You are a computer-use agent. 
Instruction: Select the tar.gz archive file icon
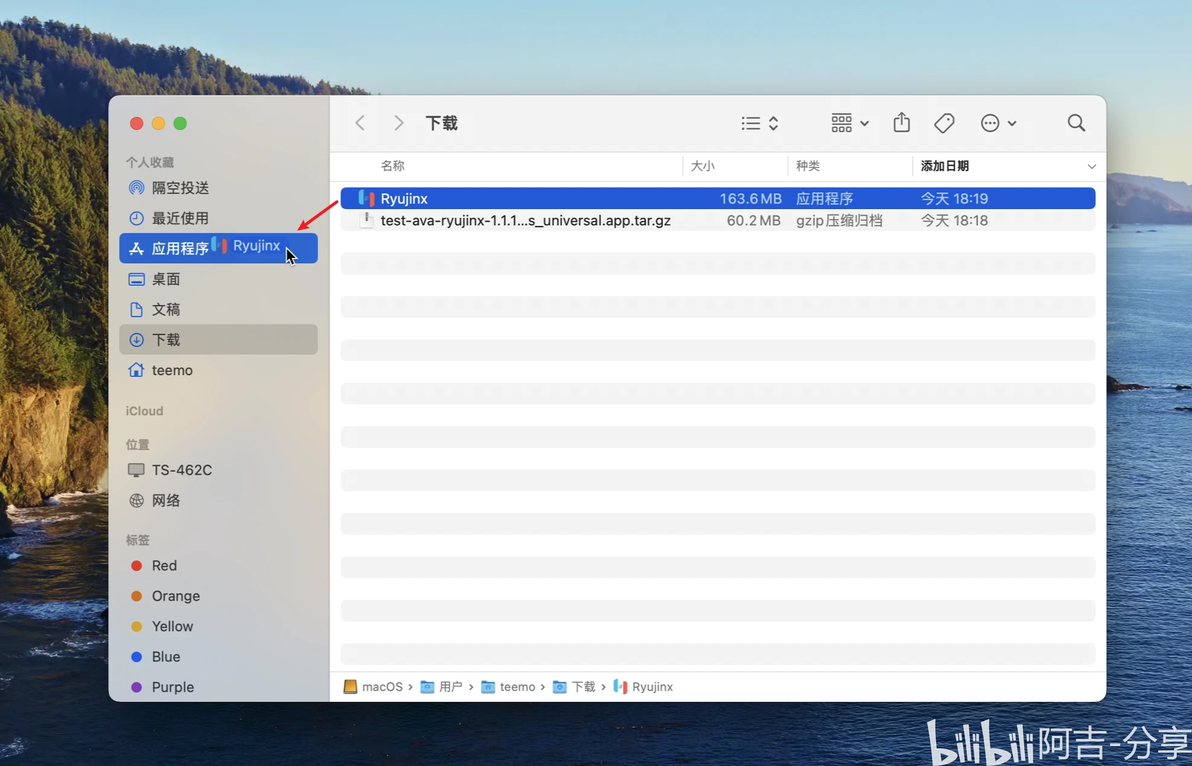366,220
